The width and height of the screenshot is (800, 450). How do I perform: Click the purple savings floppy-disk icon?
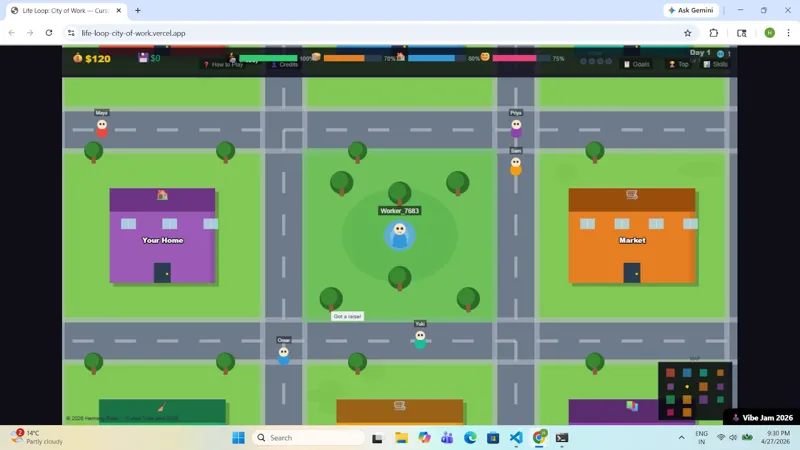click(x=143, y=58)
